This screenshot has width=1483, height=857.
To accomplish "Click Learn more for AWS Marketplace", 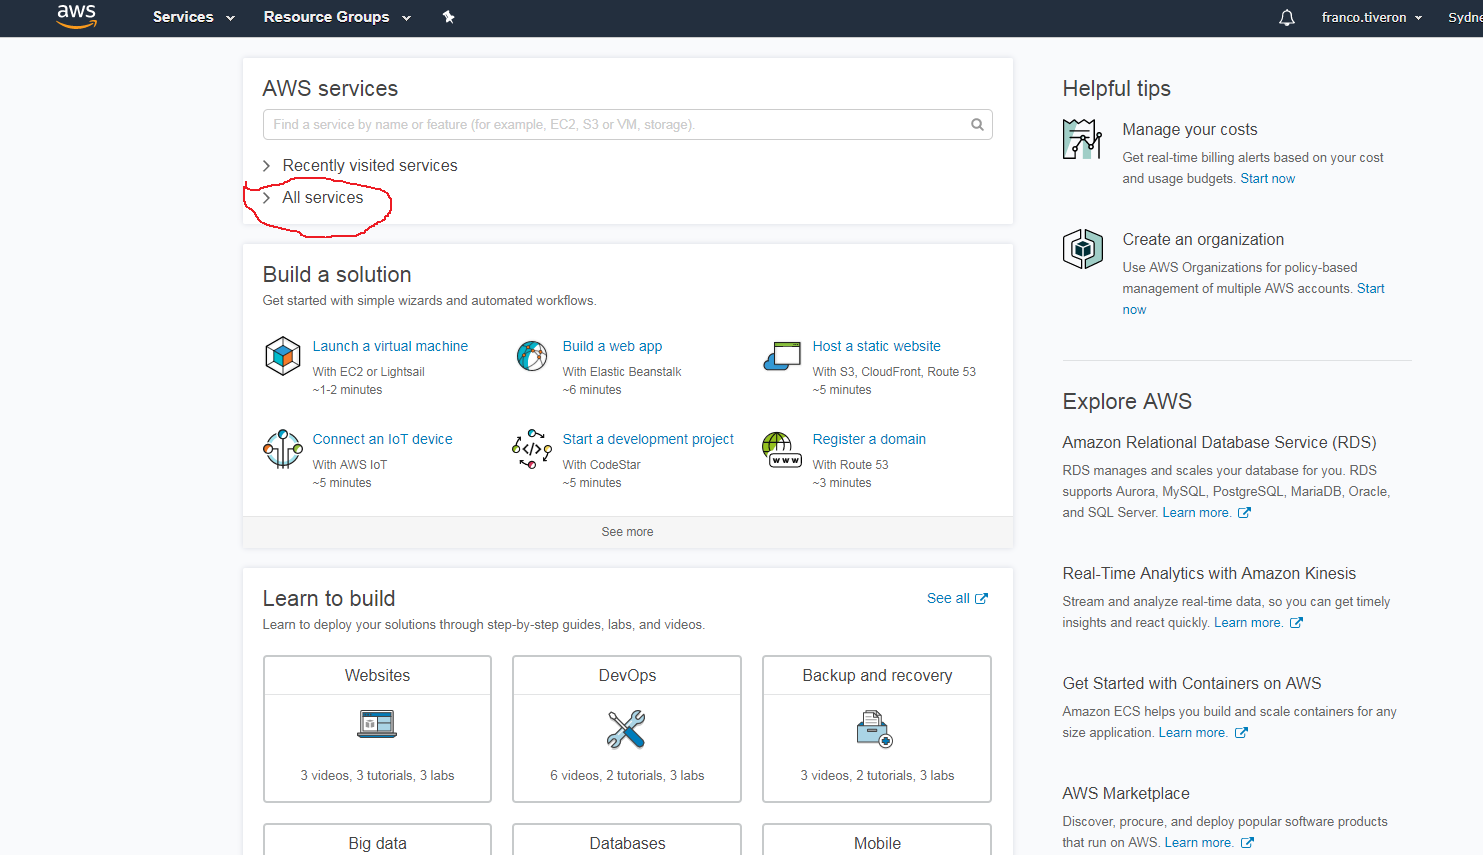I will (x=1199, y=843).
